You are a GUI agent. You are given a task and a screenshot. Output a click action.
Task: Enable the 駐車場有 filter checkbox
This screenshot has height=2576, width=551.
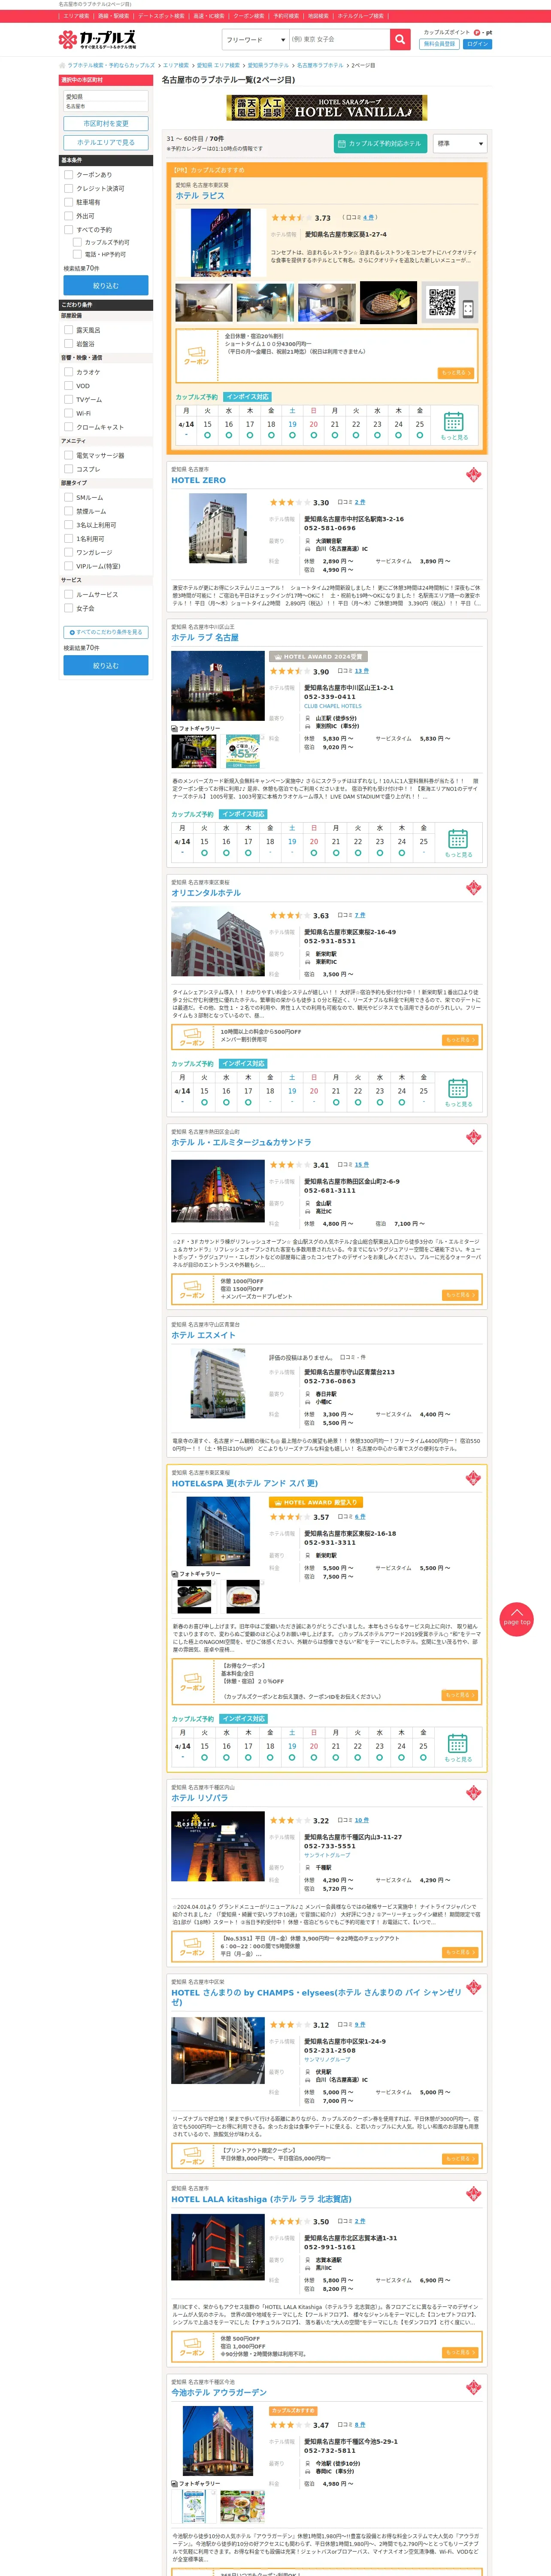pos(69,202)
